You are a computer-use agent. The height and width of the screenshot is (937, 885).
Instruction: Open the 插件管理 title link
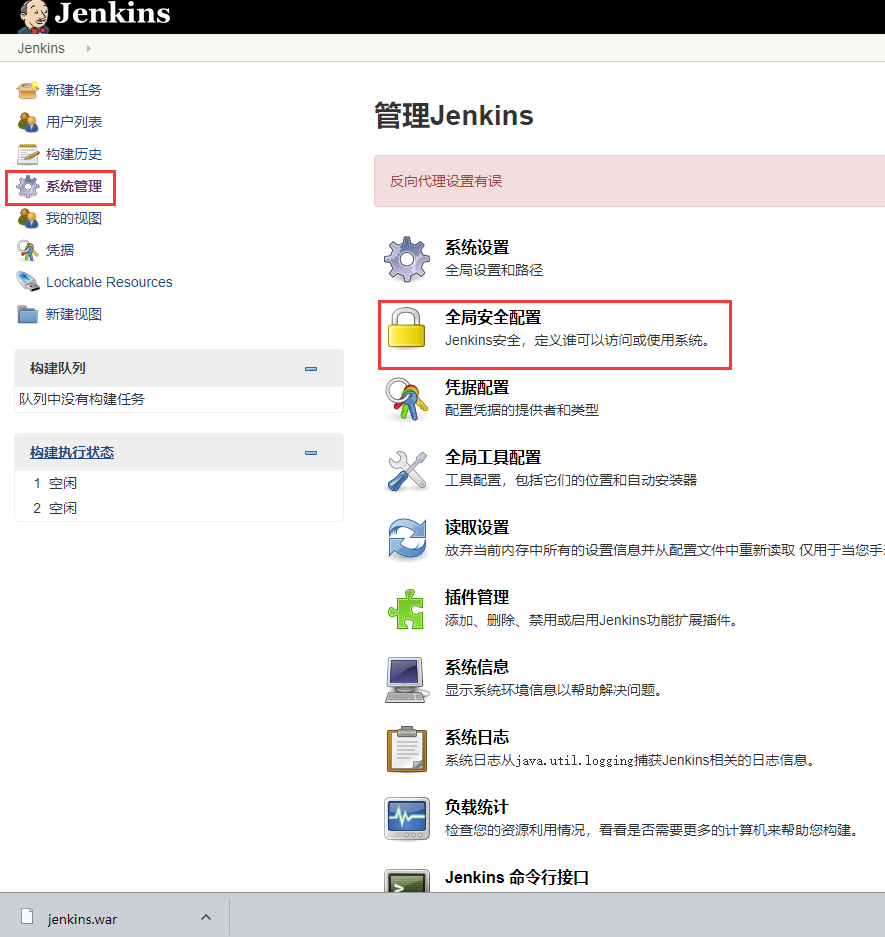[477, 598]
